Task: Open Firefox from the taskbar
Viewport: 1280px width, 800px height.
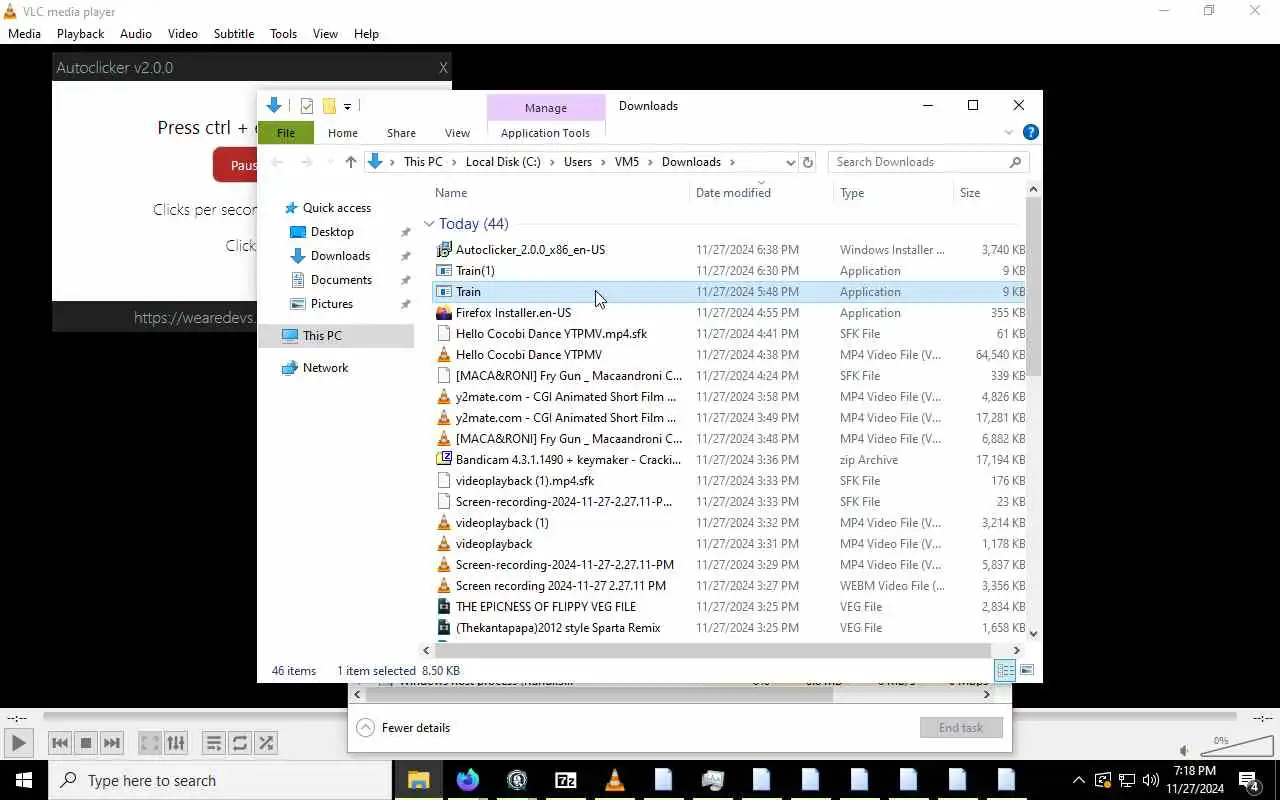Action: pos(467,780)
